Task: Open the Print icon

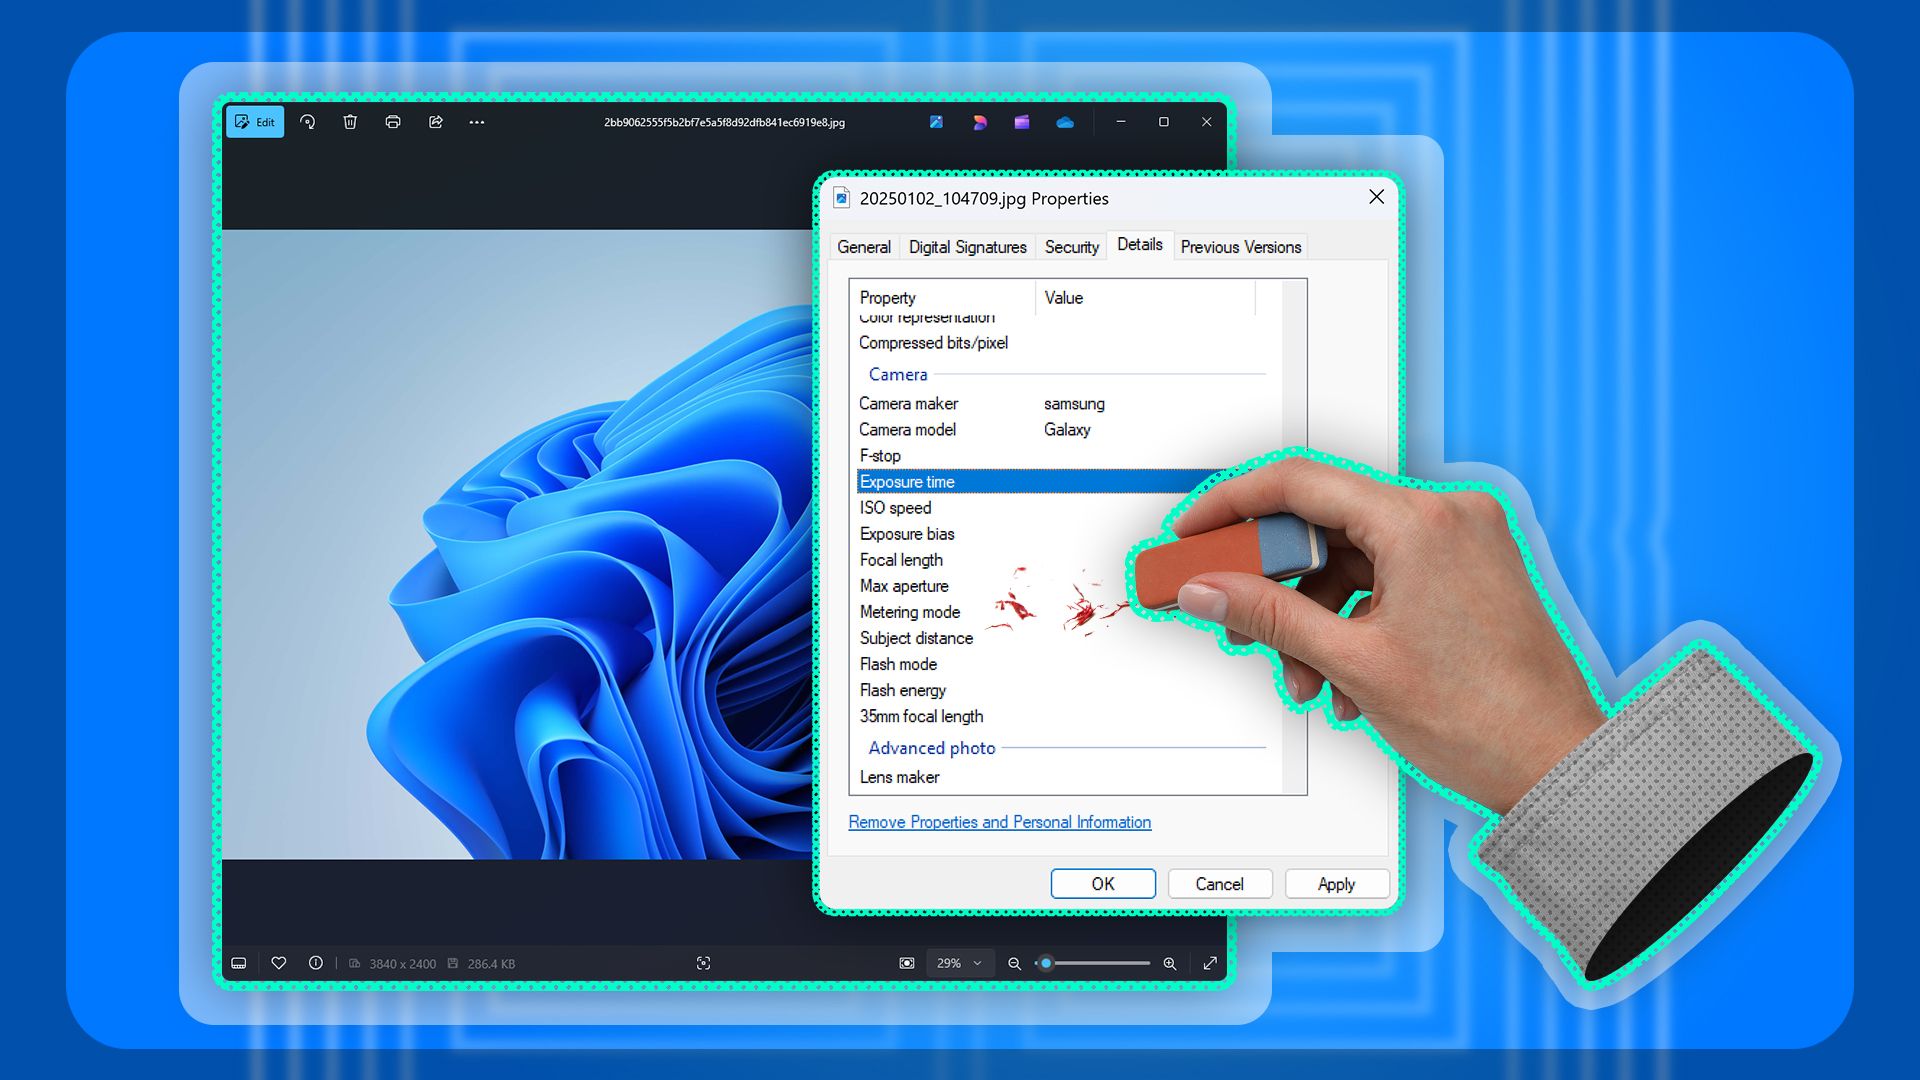Action: point(392,121)
